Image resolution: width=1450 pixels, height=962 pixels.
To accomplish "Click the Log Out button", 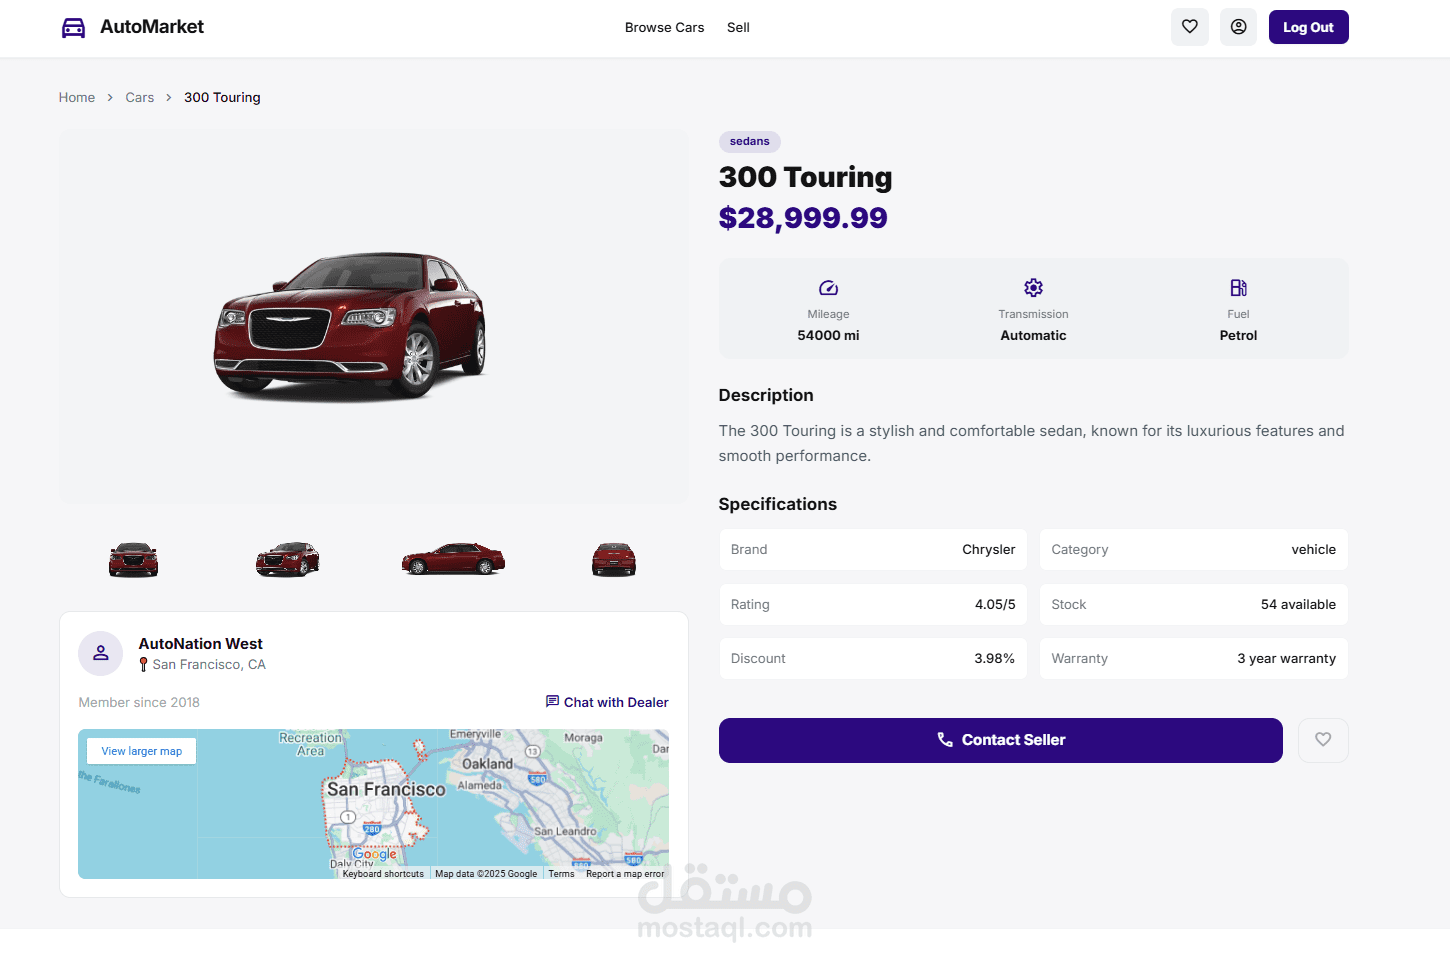I will click(x=1308, y=27).
